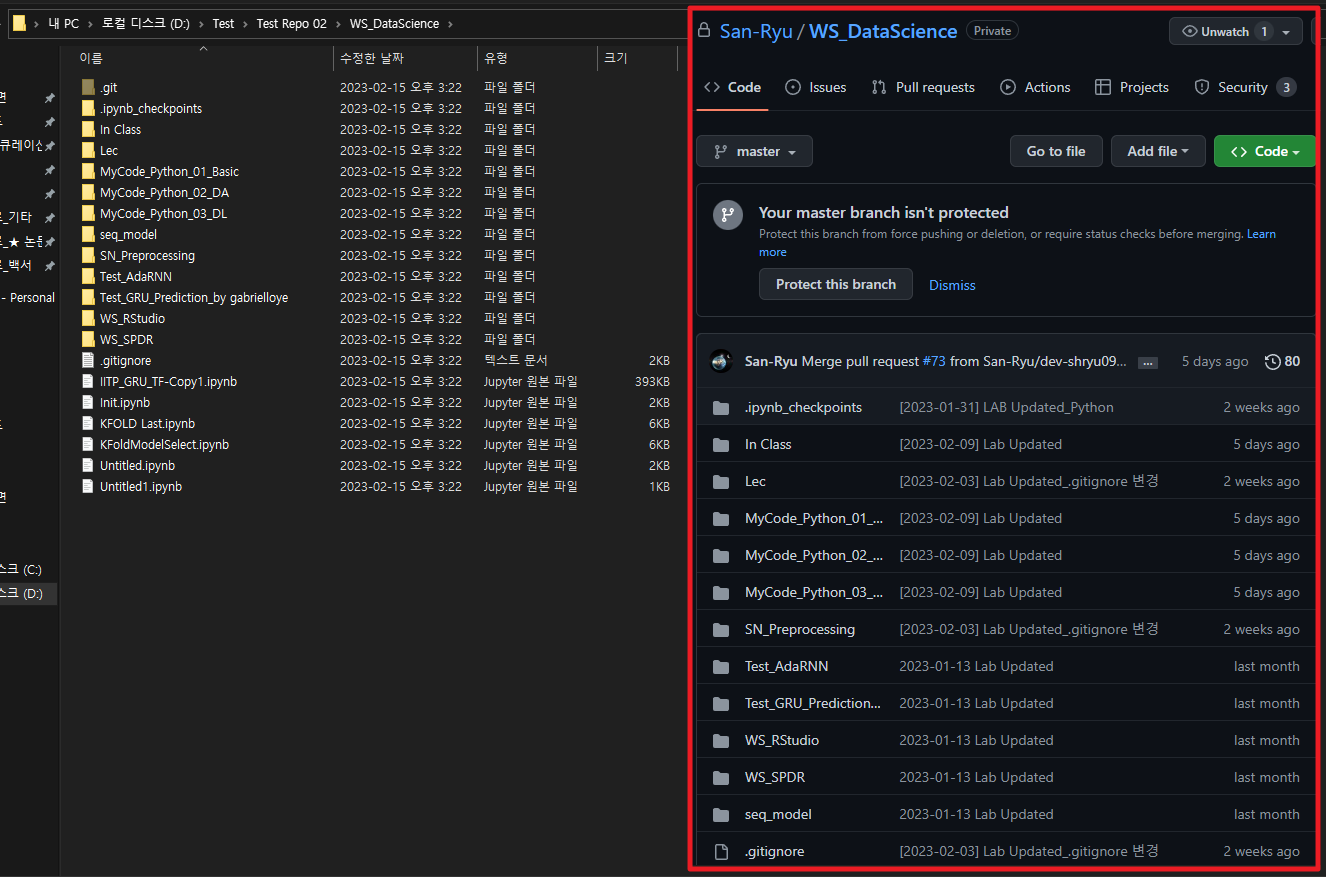The height and width of the screenshot is (877, 1326).
Task: Click the file icon beside .gitignore on GitHub
Action: pos(721,851)
